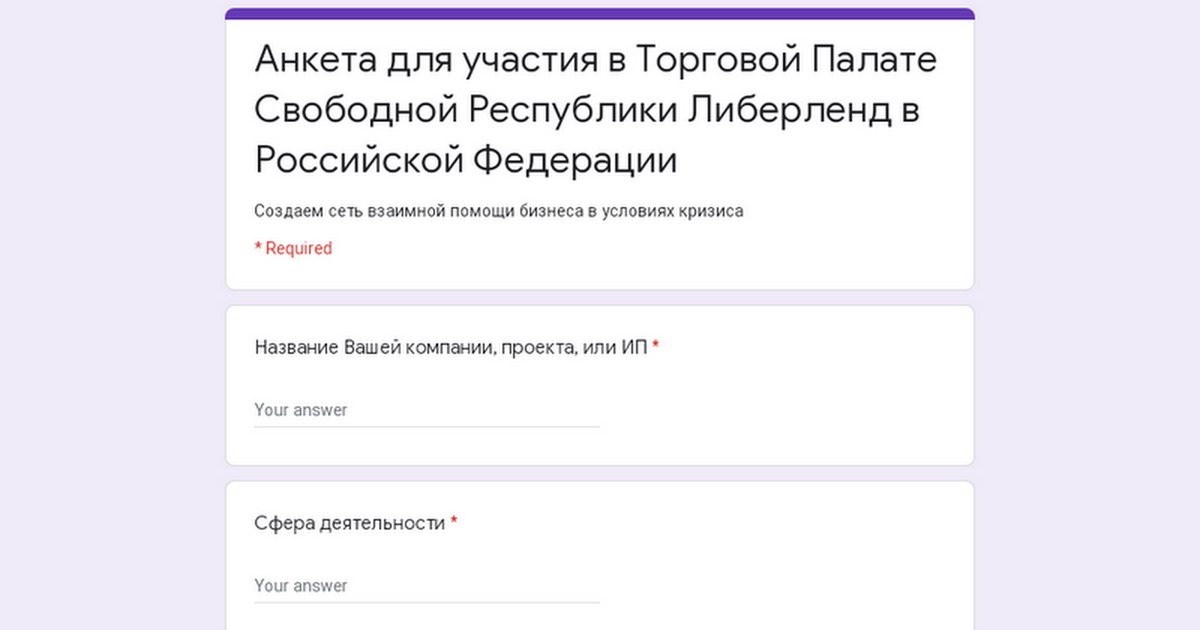Viewport: 1200px width, 630px height.
Task: Click the red '* Required' notice
Action: point(293,248)
